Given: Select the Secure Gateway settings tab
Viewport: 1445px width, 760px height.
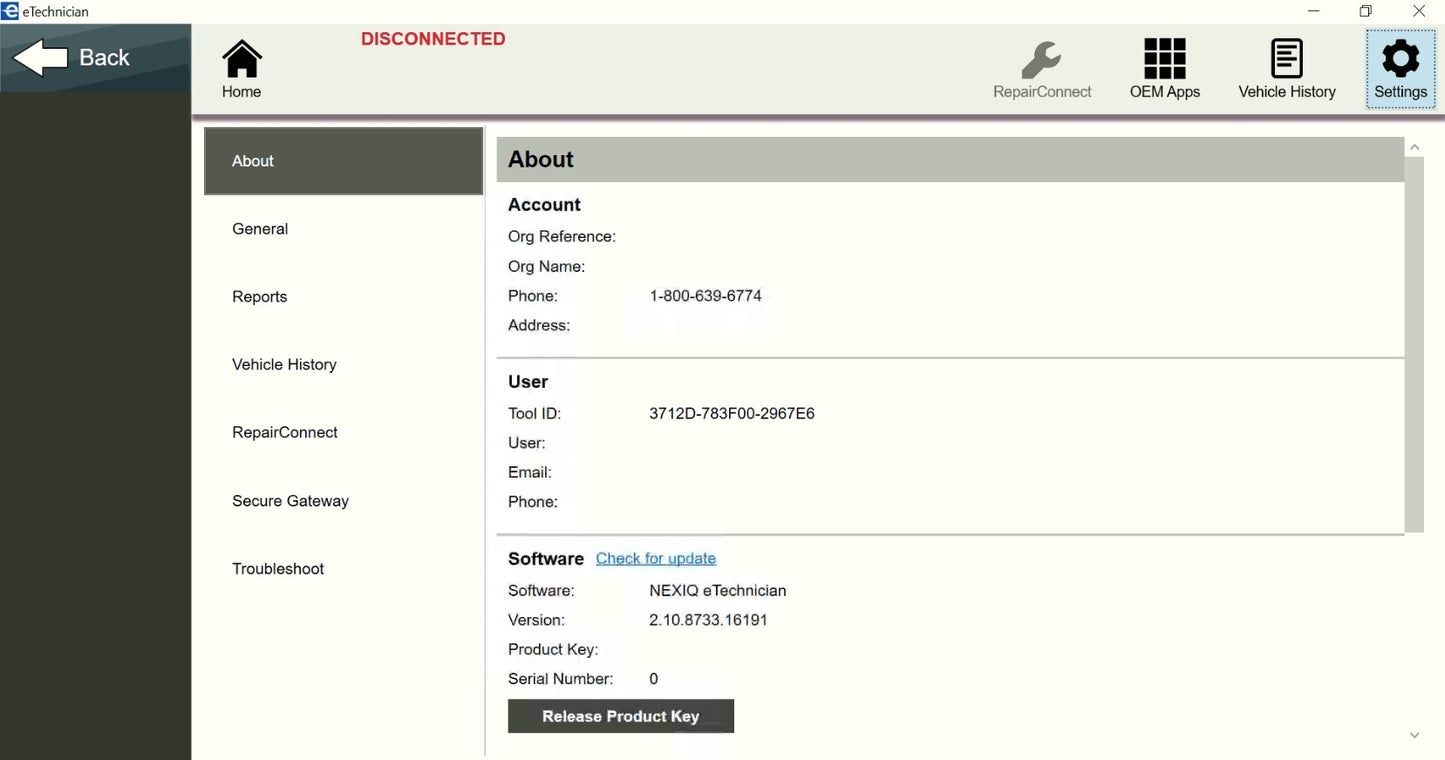Looking at the screenshot, I should point(344,501).
